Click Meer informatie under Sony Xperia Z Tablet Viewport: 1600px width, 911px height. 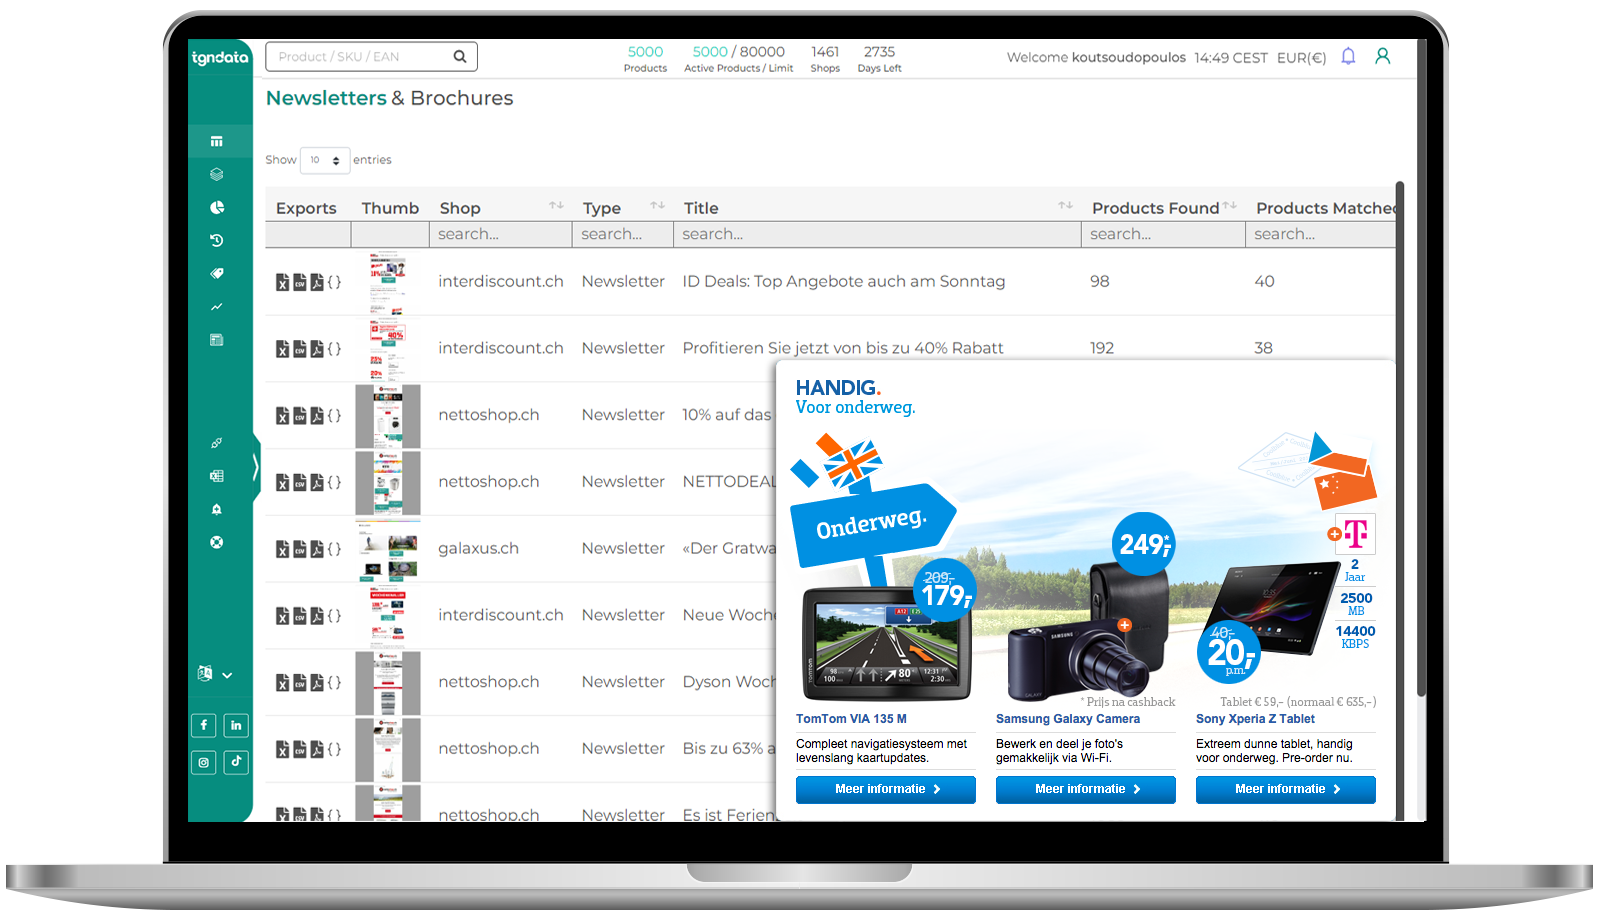point(1286,789)
